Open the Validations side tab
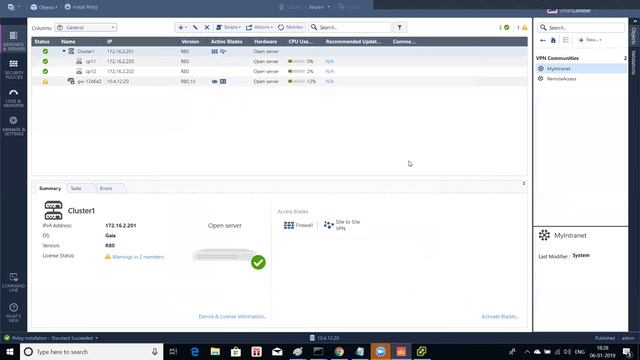This screenshot has width=640, height=360. coord(634,62)
